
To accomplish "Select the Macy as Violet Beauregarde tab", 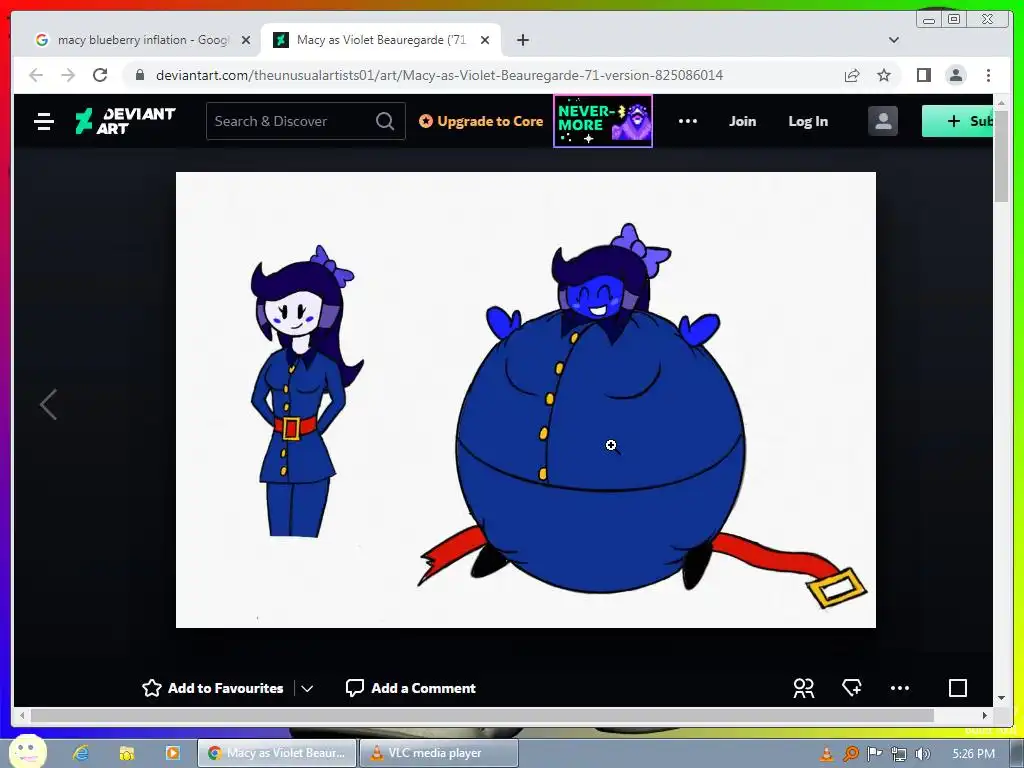I will [381, 40].
